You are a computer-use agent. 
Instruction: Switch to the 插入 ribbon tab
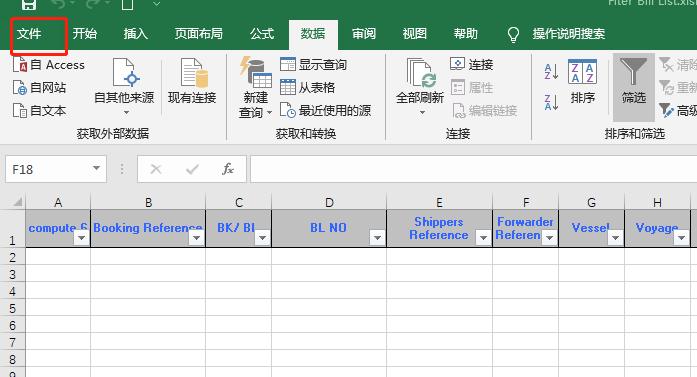(136, 34)
